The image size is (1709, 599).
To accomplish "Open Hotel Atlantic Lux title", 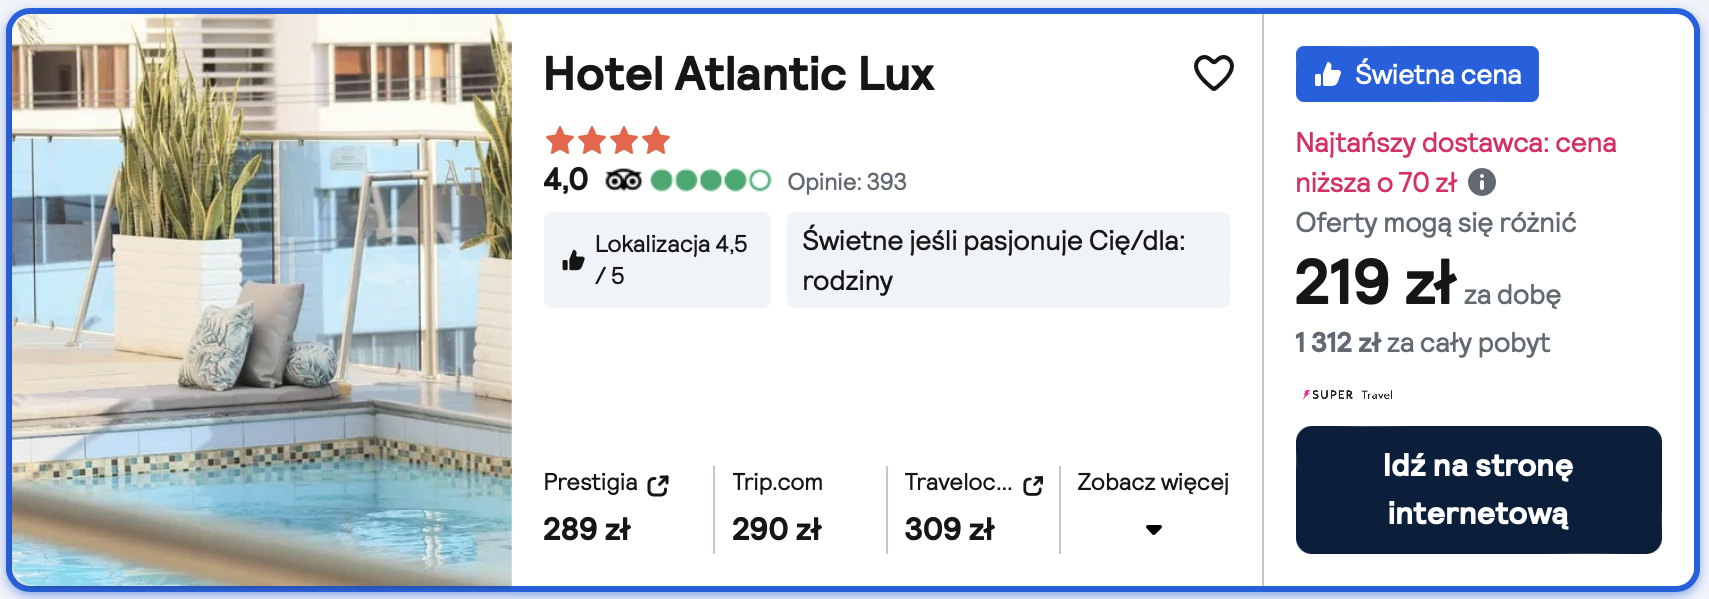I will pos(738,74).
